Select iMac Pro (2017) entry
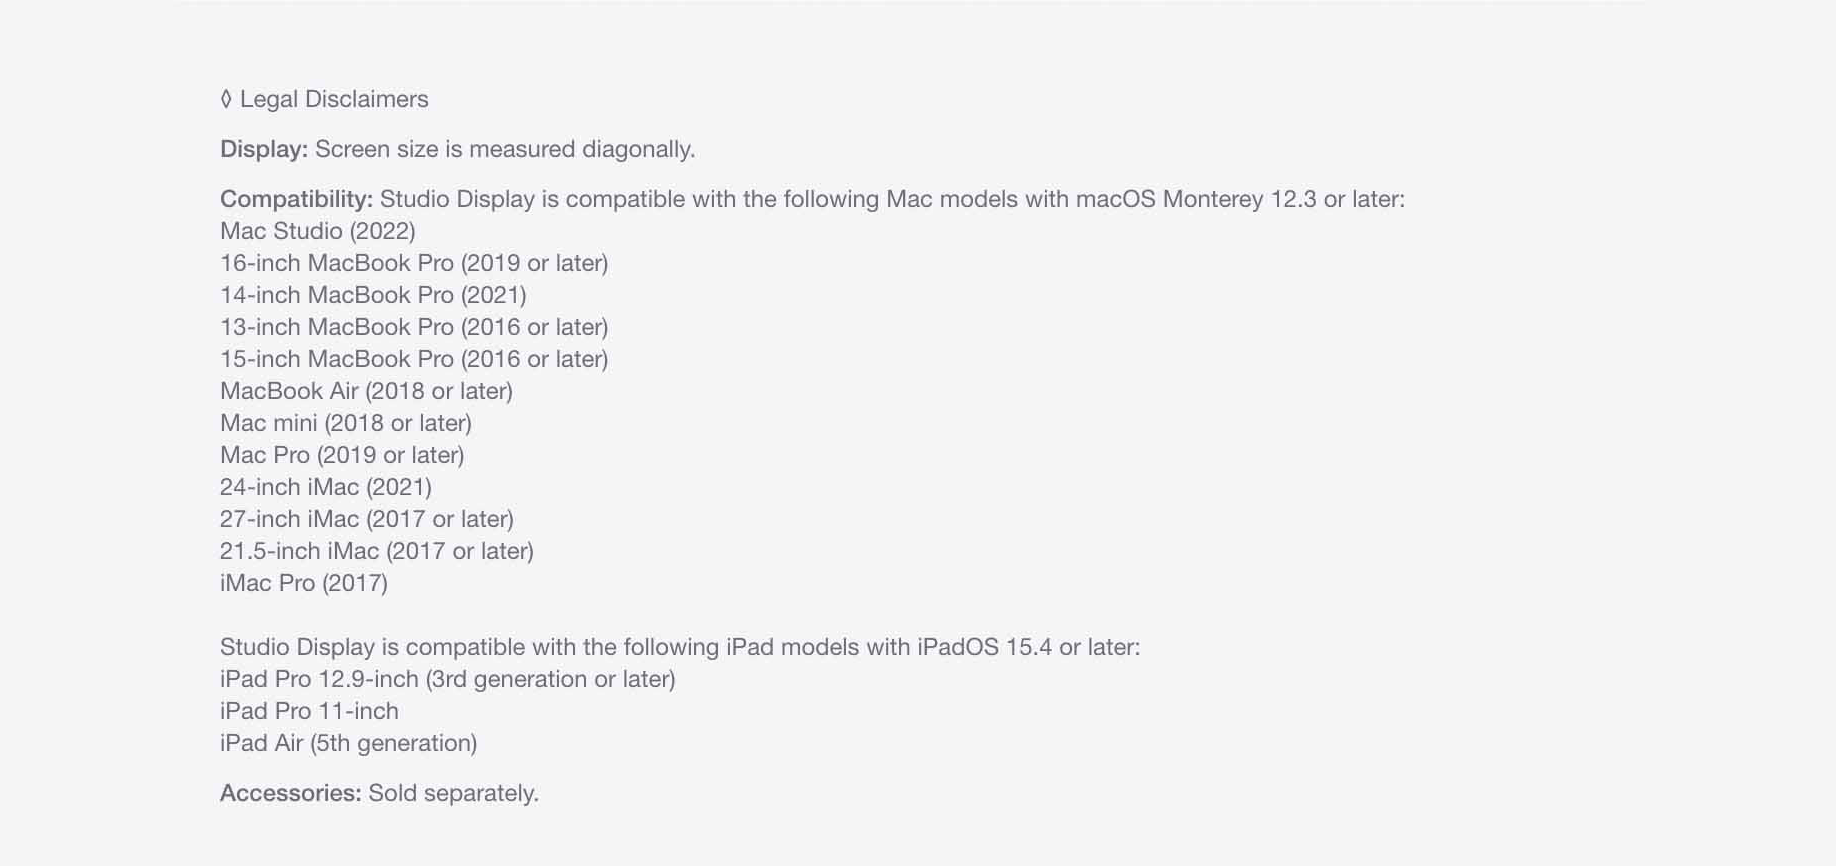The width and height of the screenshot is (1836, 866). (304, 583)
